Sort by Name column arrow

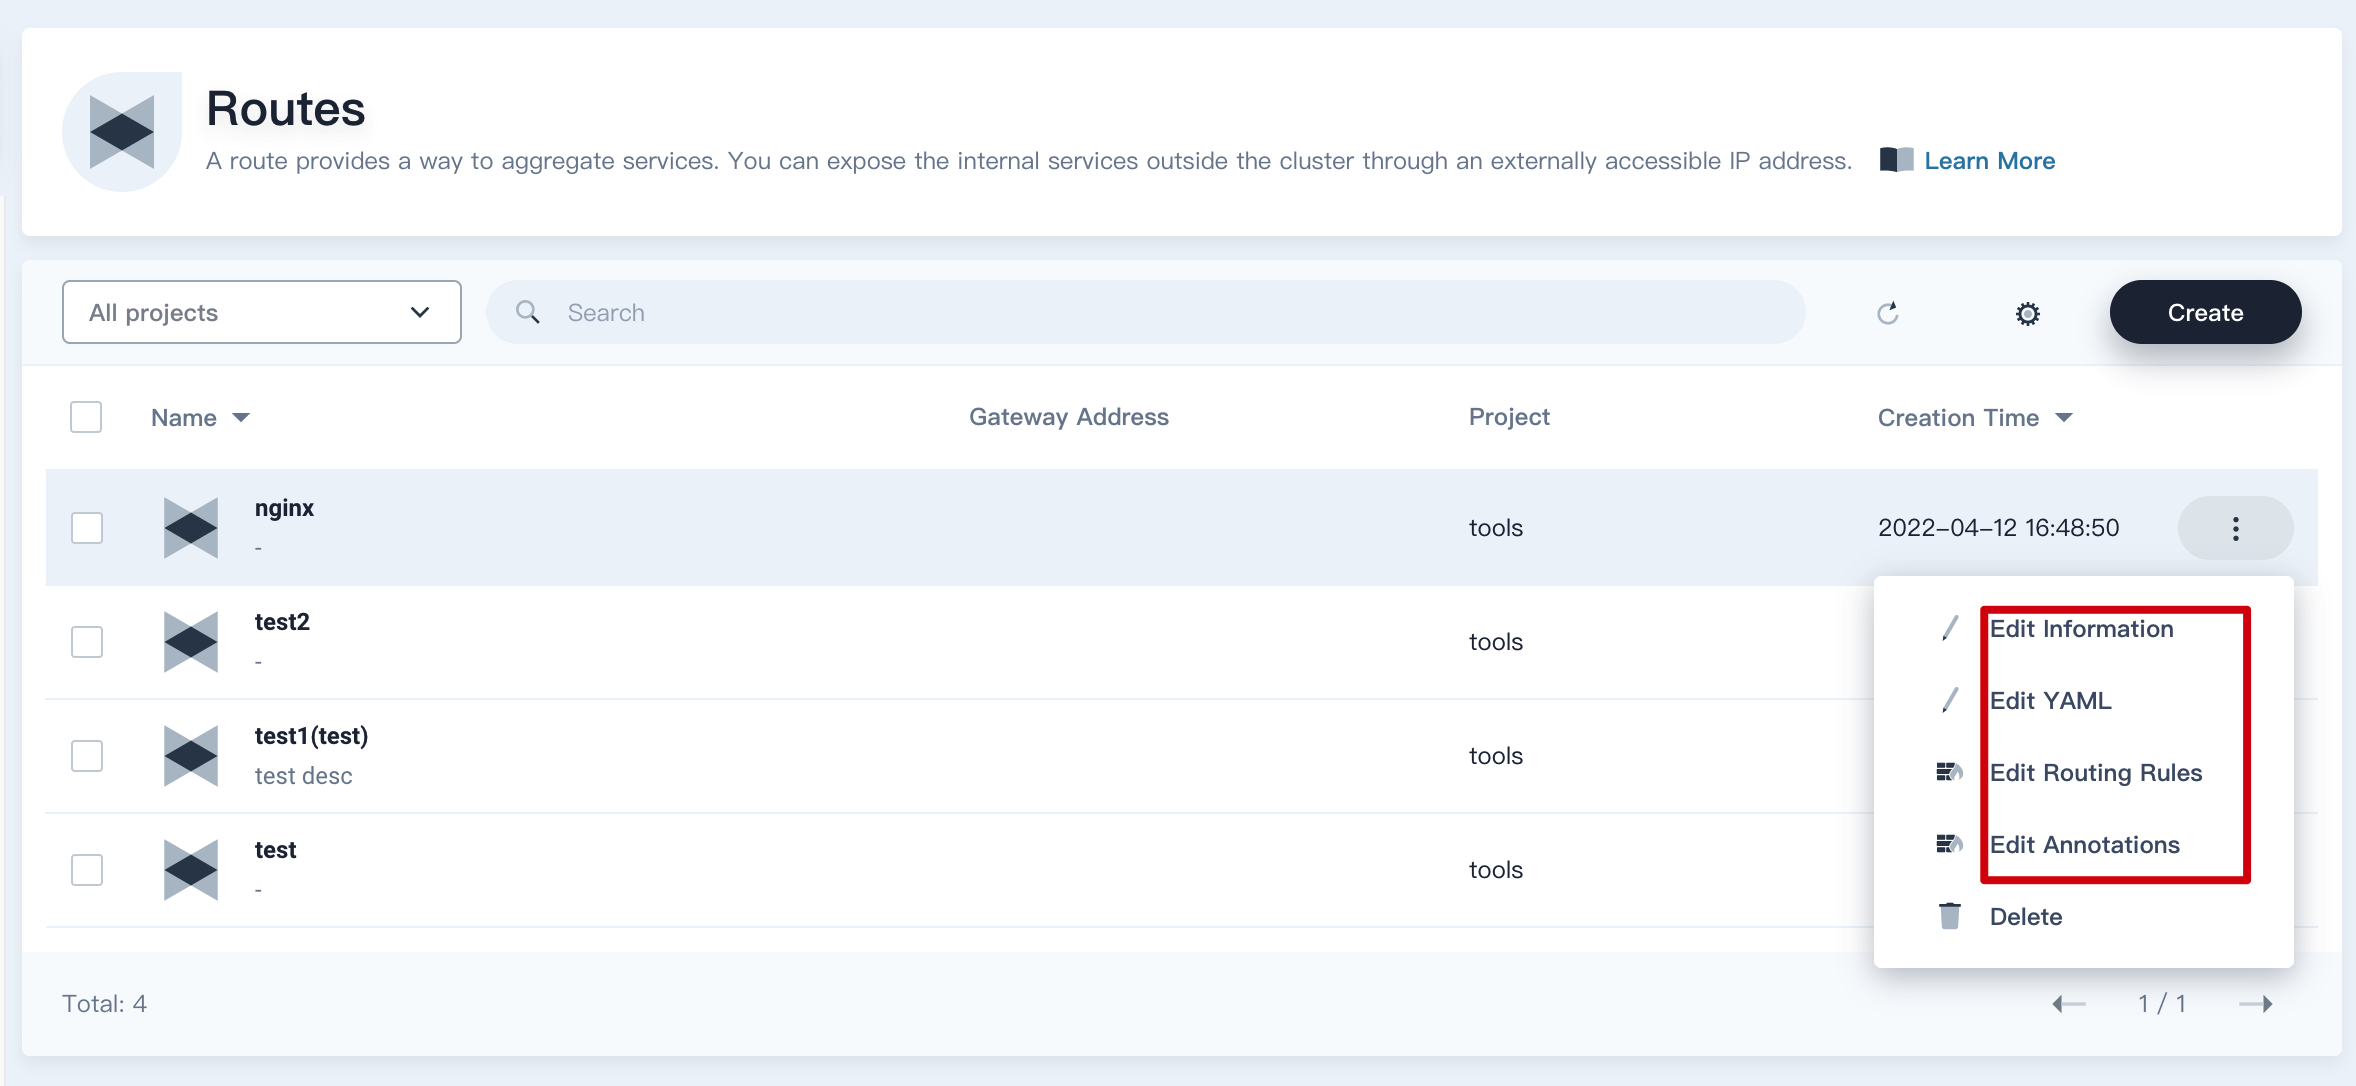[x=241, y=418]
